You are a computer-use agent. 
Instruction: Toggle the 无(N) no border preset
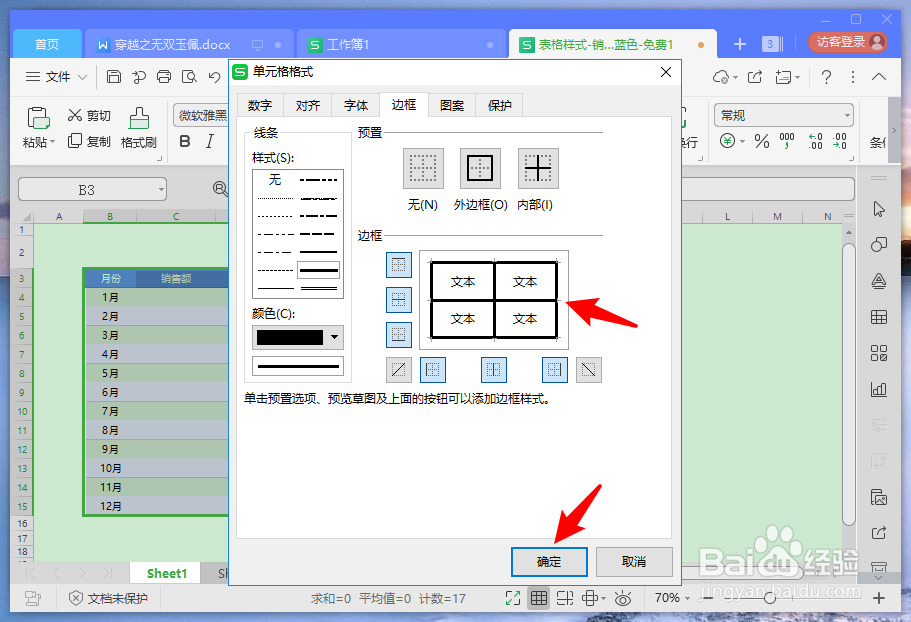pos(423,168)
